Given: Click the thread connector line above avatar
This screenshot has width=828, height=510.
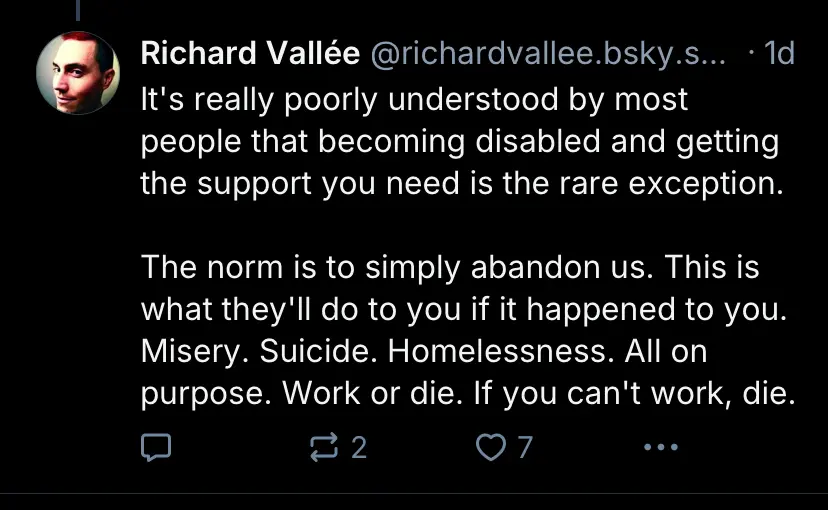Looking at the screenshot, I should (x=78, y=11).
